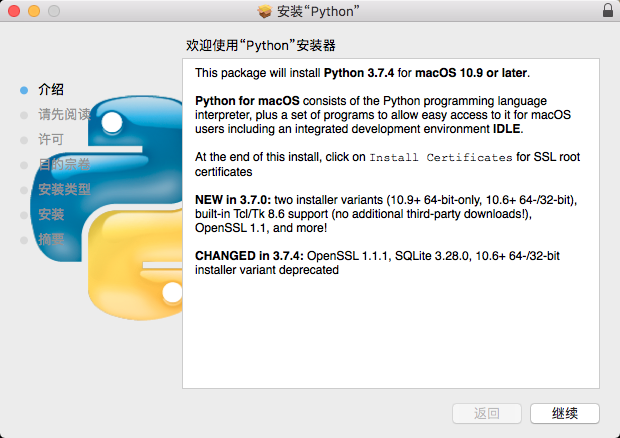Screen dimensions: 620x438
Task: Click the gray bullet beside 摘要
Action: point(24,240)
